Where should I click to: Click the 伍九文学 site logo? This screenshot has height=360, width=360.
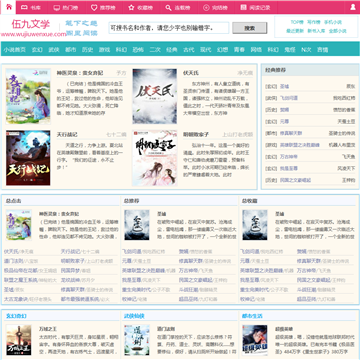pos(31,24)
